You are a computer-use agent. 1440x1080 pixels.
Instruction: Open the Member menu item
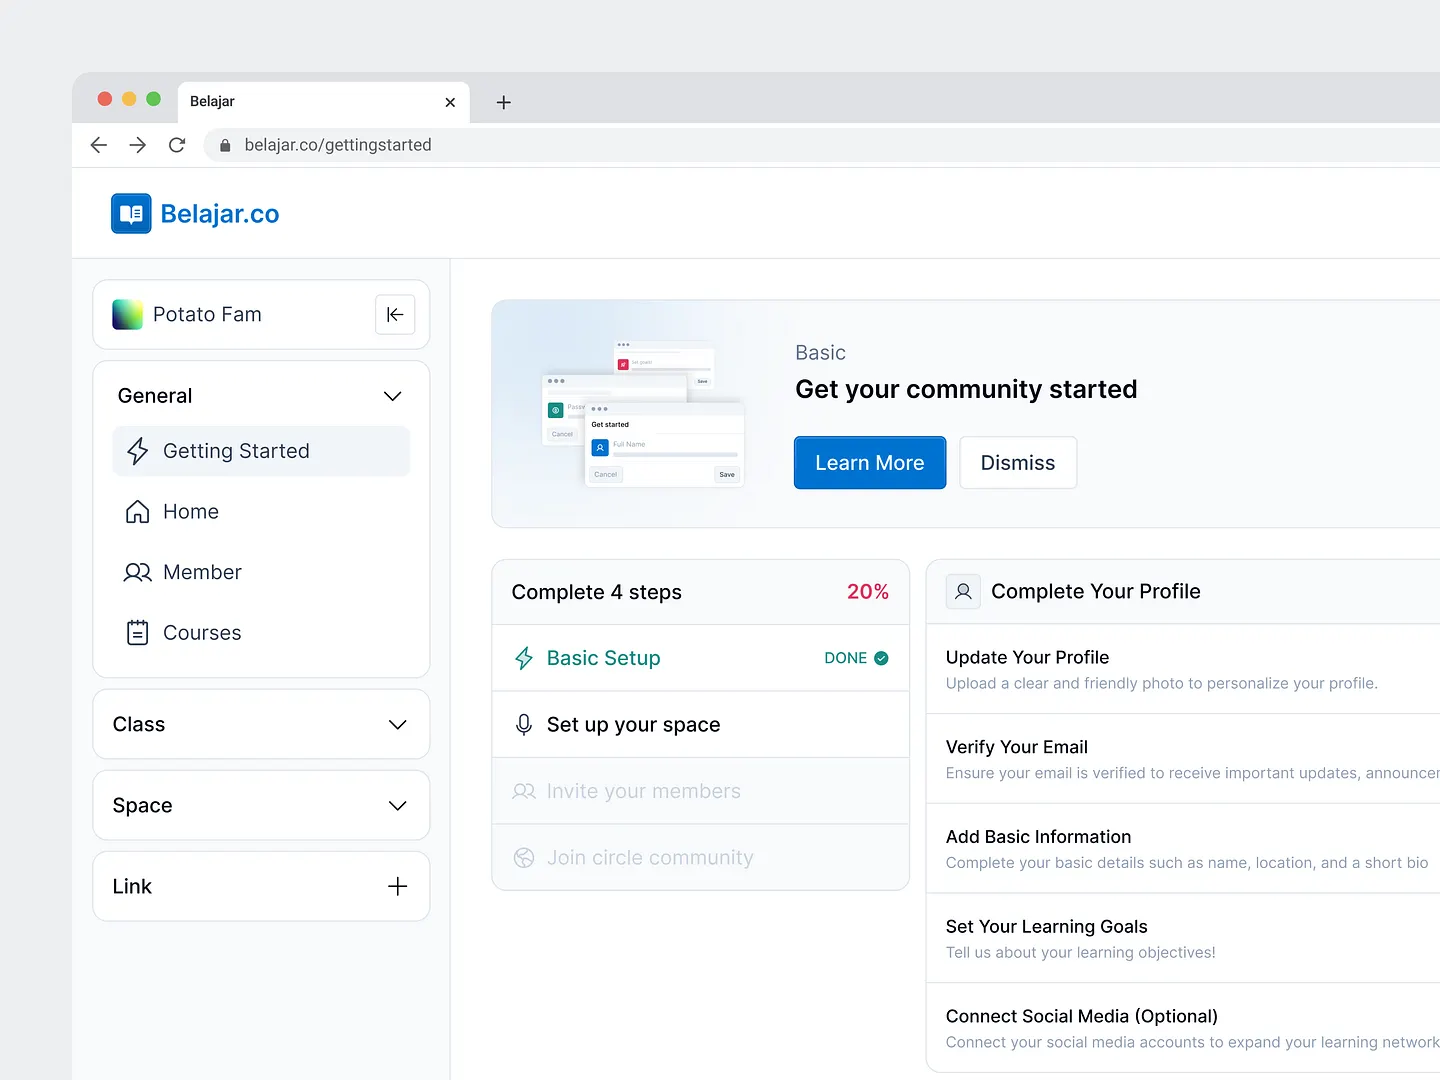261,572
